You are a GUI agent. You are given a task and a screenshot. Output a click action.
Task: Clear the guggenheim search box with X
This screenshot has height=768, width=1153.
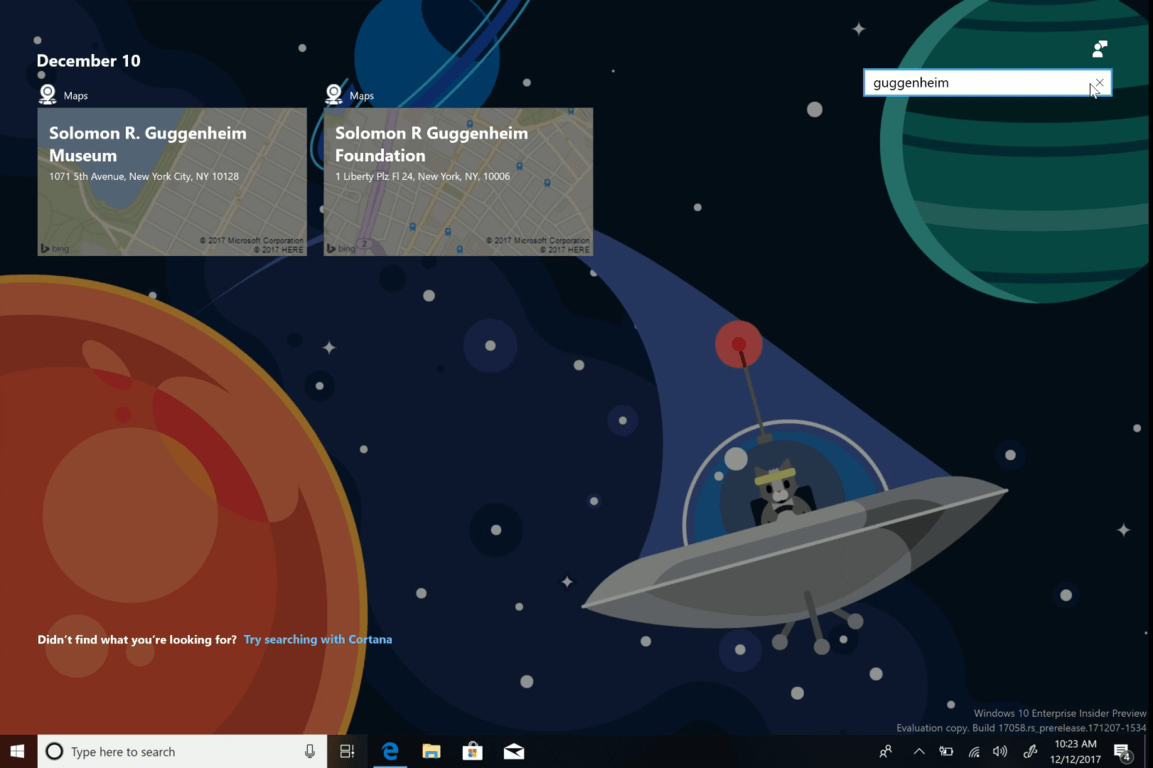[x=1099, y=82]
